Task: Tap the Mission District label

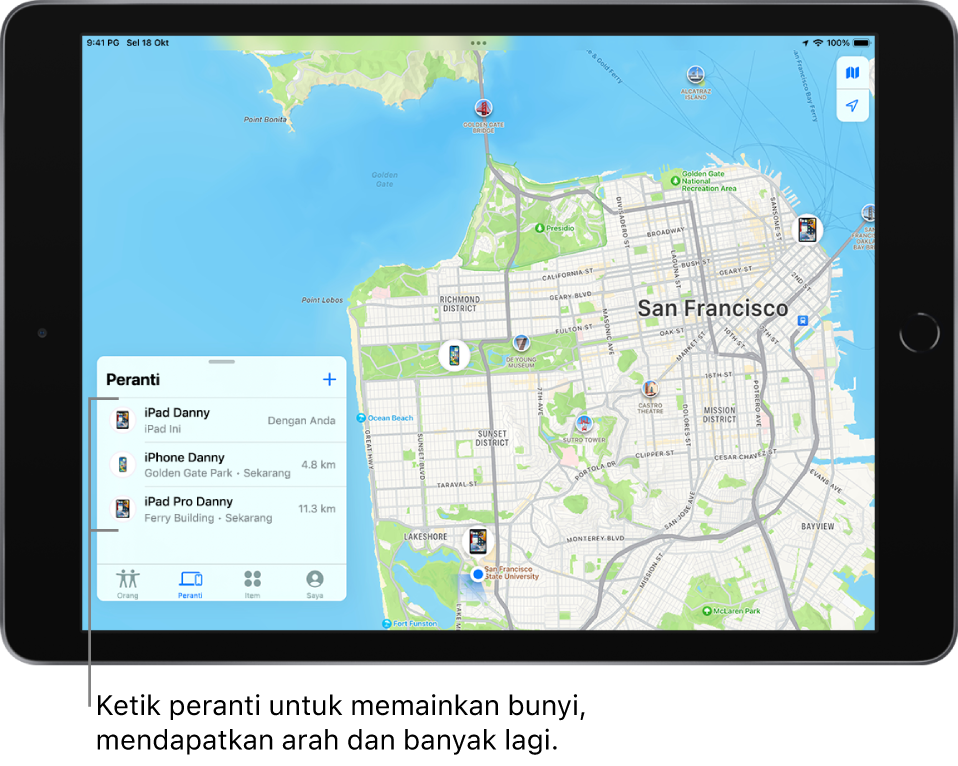Action: point(719,415)
